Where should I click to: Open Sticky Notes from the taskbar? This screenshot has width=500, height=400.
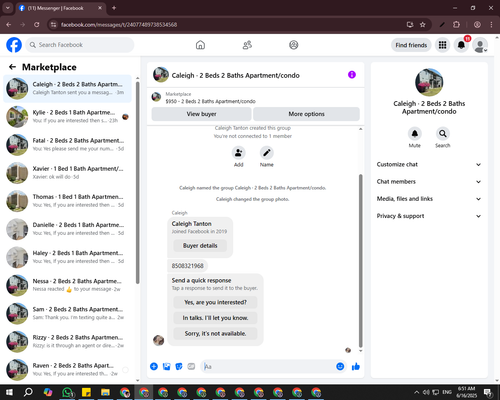tap(86, 392)
